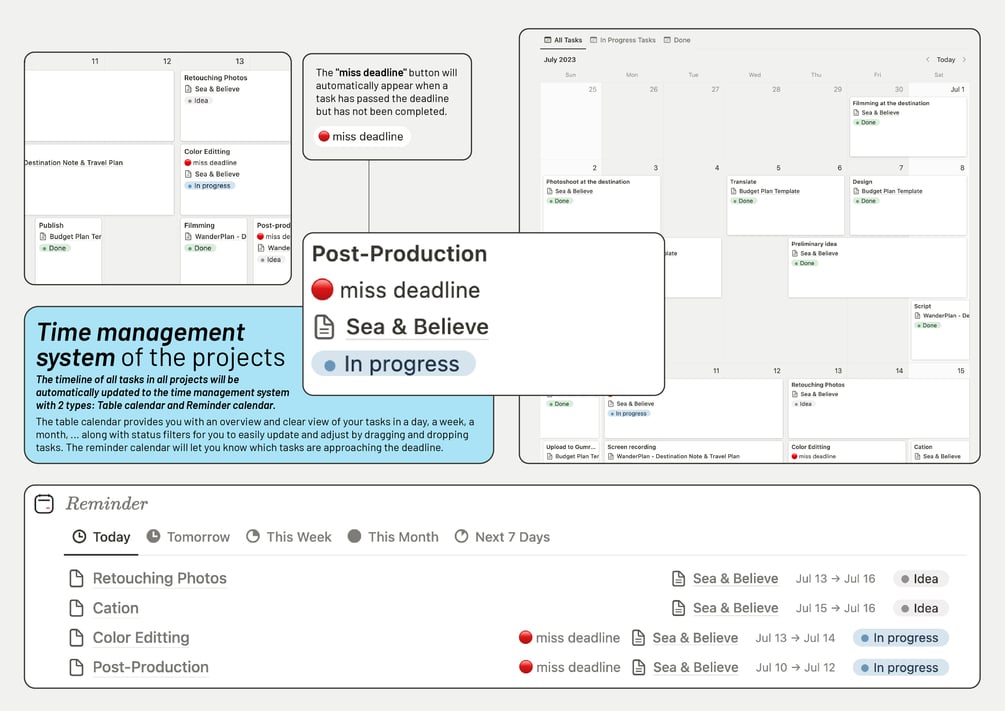
Task: Click document icon beside Sea & Believe in Cation row
Action: point(678,608)
